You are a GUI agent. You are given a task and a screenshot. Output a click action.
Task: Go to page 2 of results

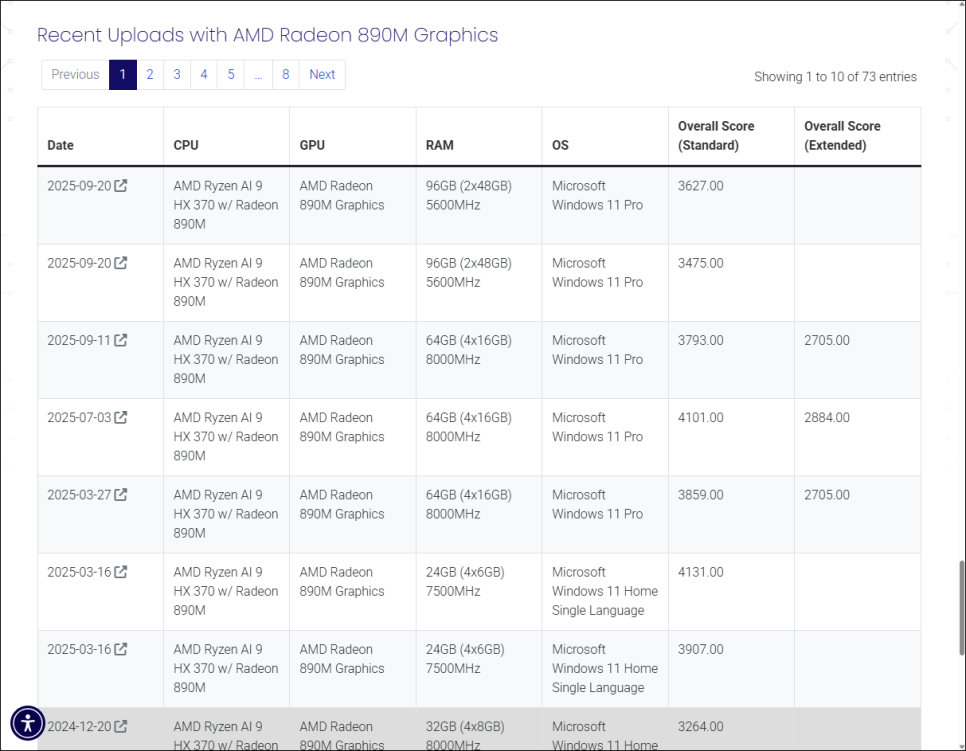(x=150, y=75)
